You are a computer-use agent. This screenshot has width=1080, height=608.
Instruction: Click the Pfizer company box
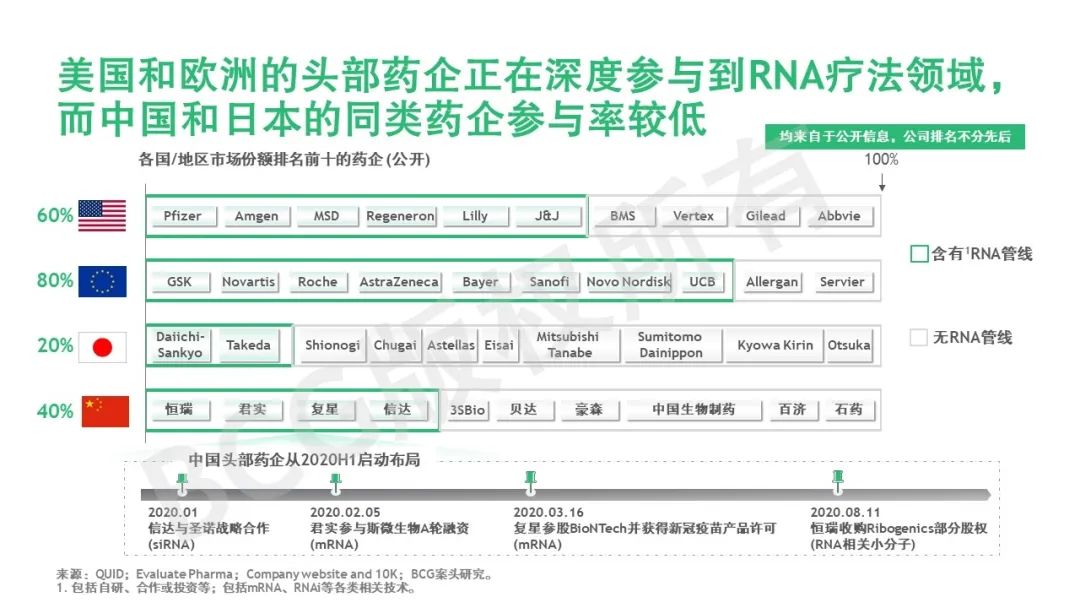(x=183, y=216)
